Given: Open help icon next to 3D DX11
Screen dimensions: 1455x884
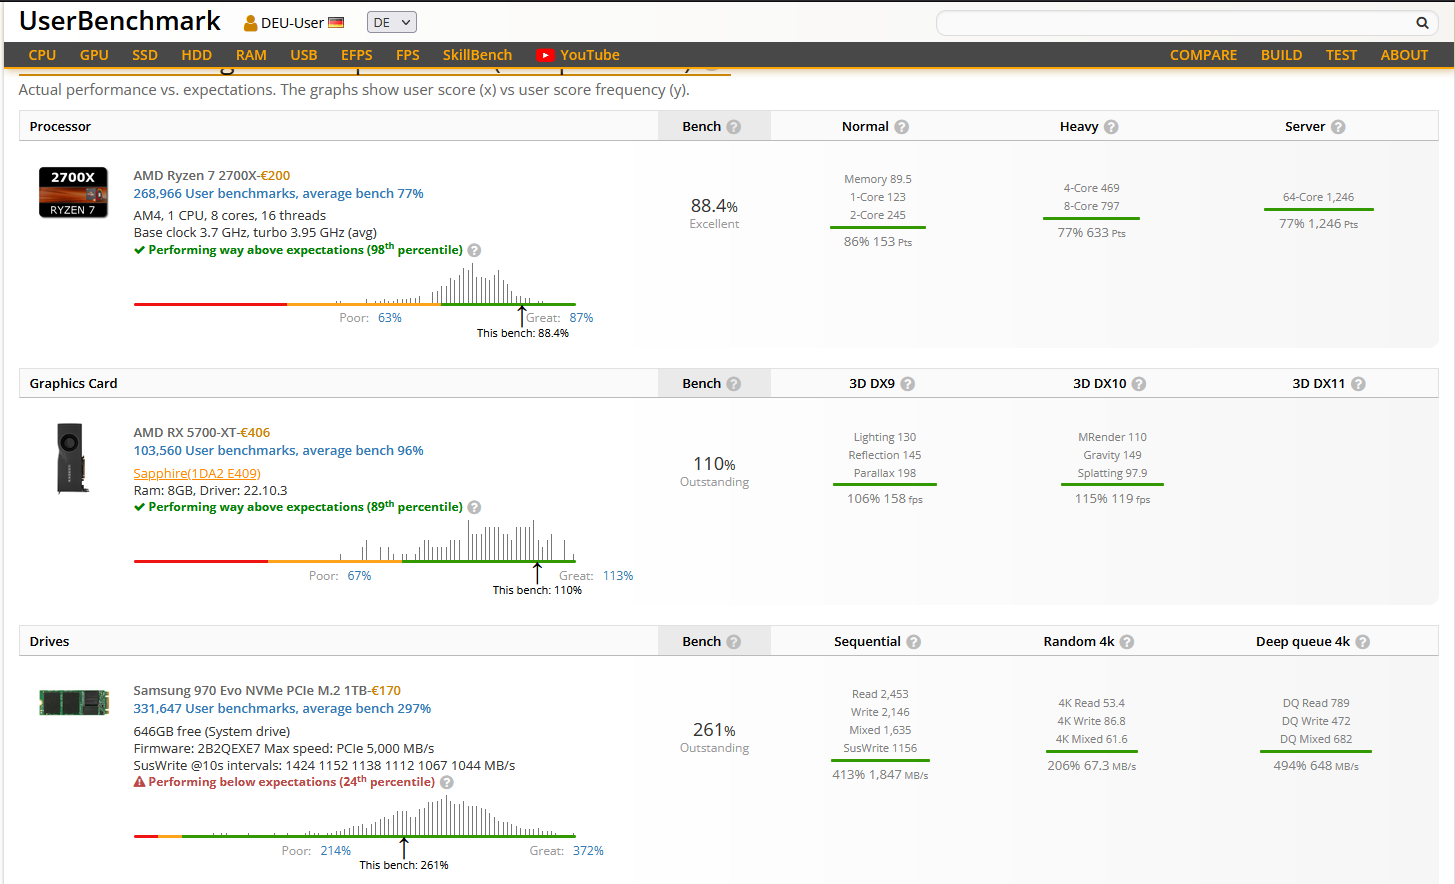Looking at the screenshot, I should 1358,384.
